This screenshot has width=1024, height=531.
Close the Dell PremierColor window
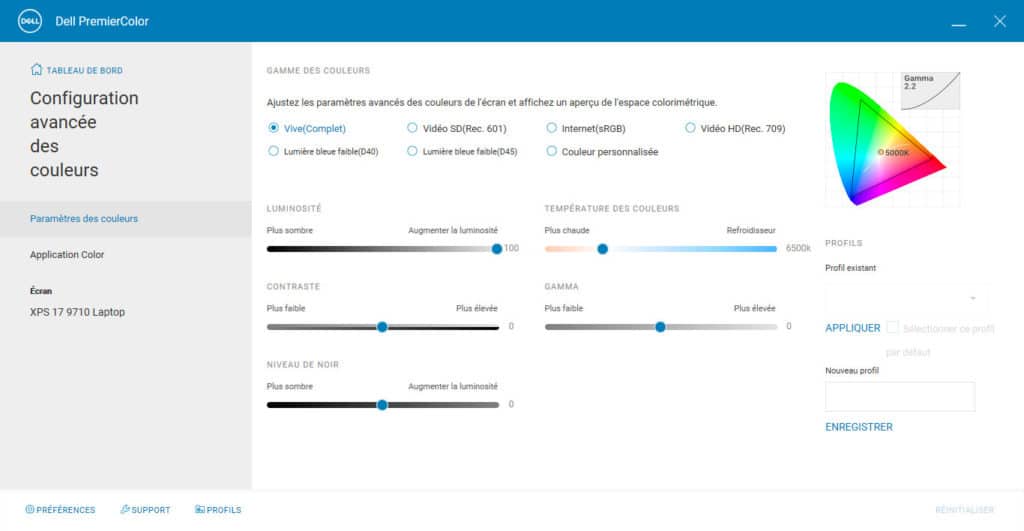[1000, 21]
